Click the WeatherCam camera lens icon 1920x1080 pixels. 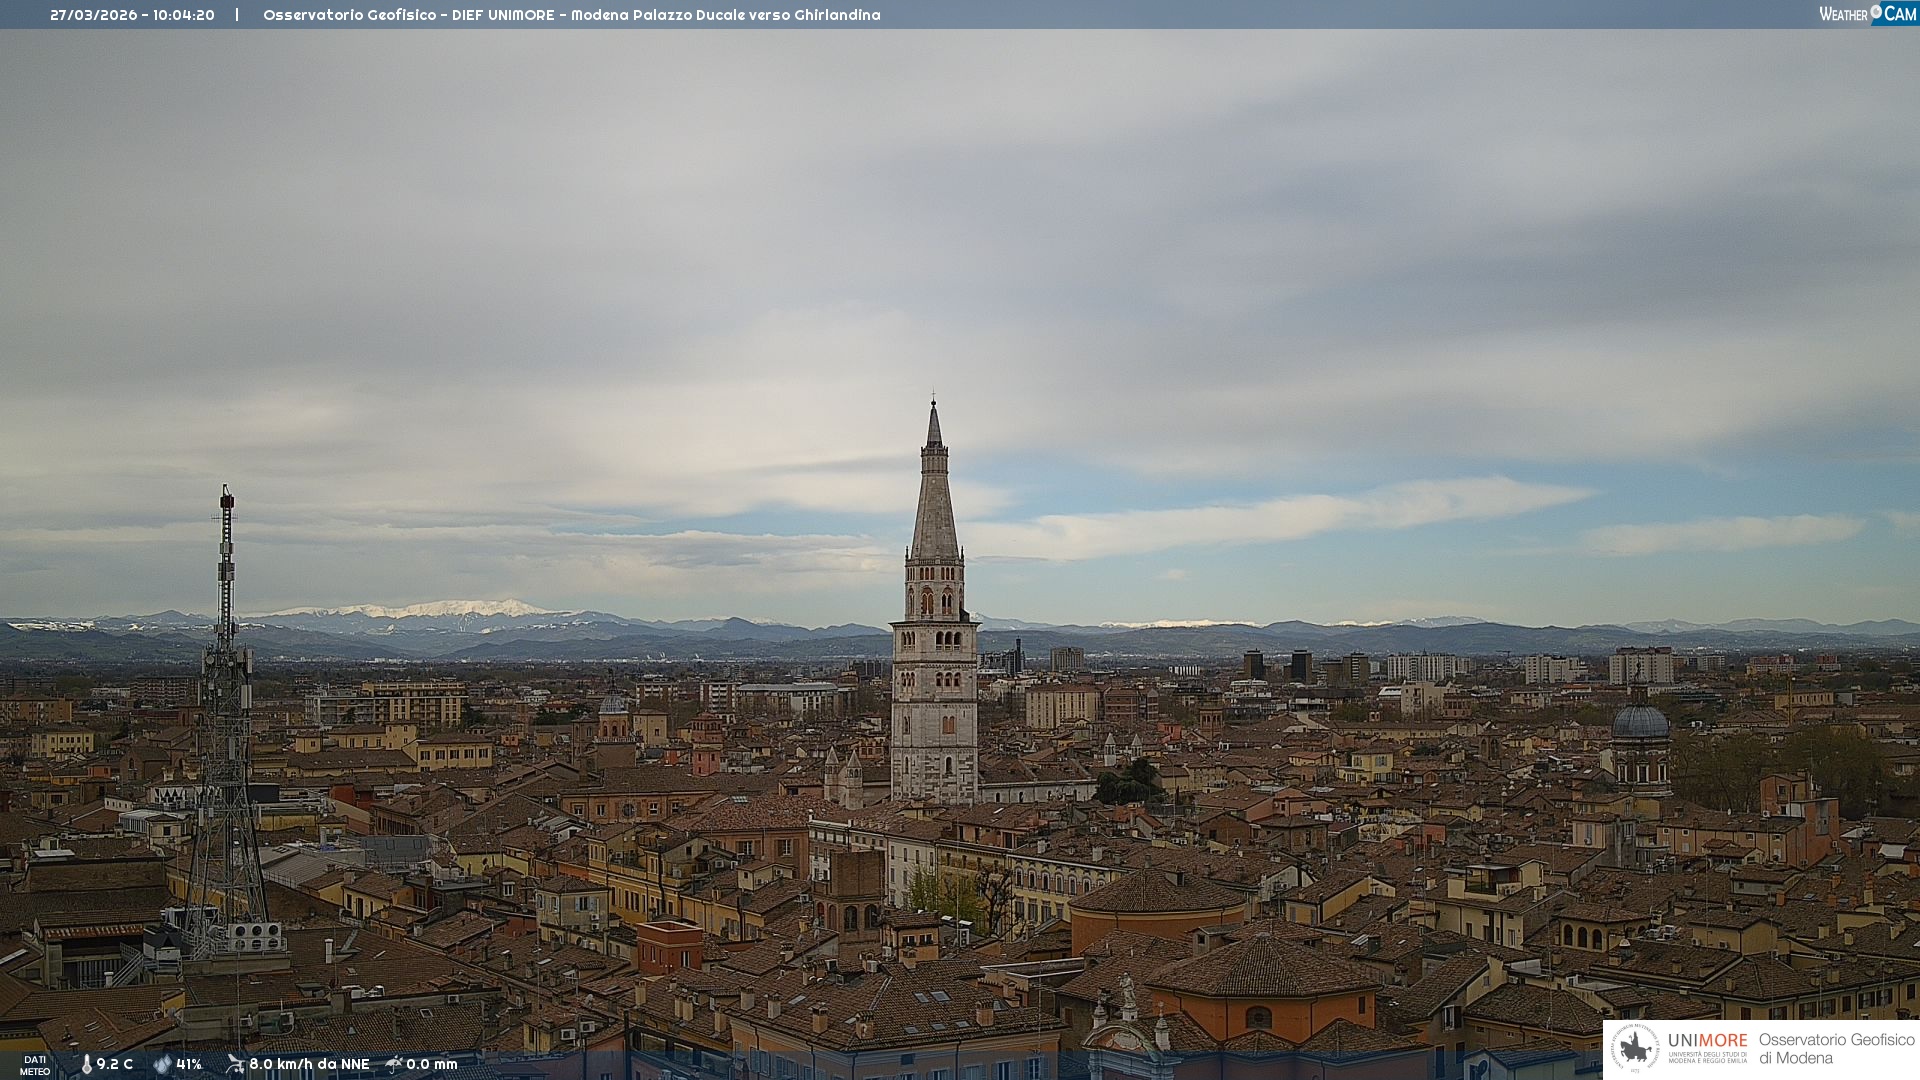[x=1876, y=12]
